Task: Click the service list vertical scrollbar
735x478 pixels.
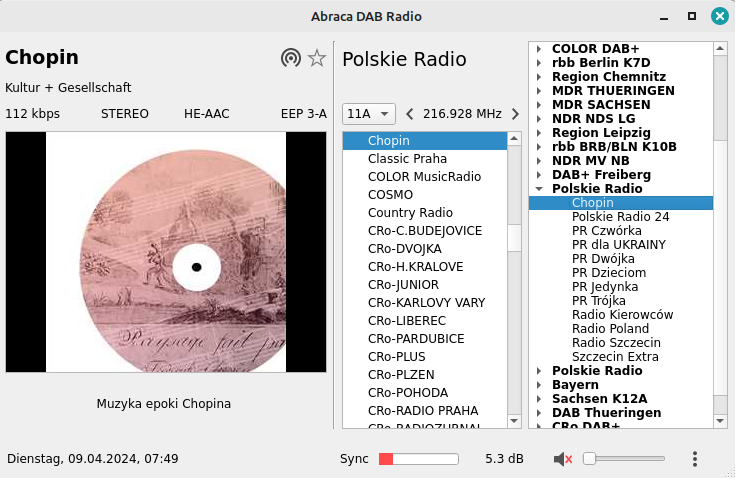Action: (514, 300)
